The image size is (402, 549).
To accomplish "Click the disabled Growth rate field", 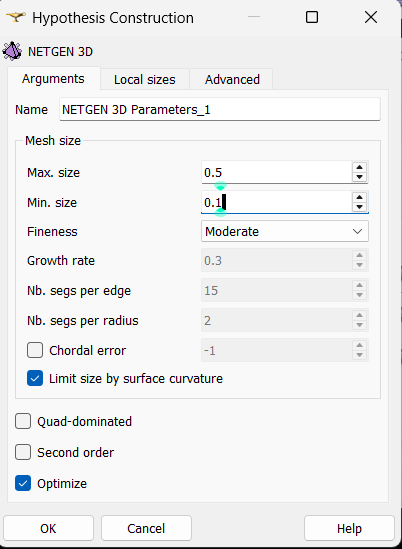I will (x=277, y=260).
